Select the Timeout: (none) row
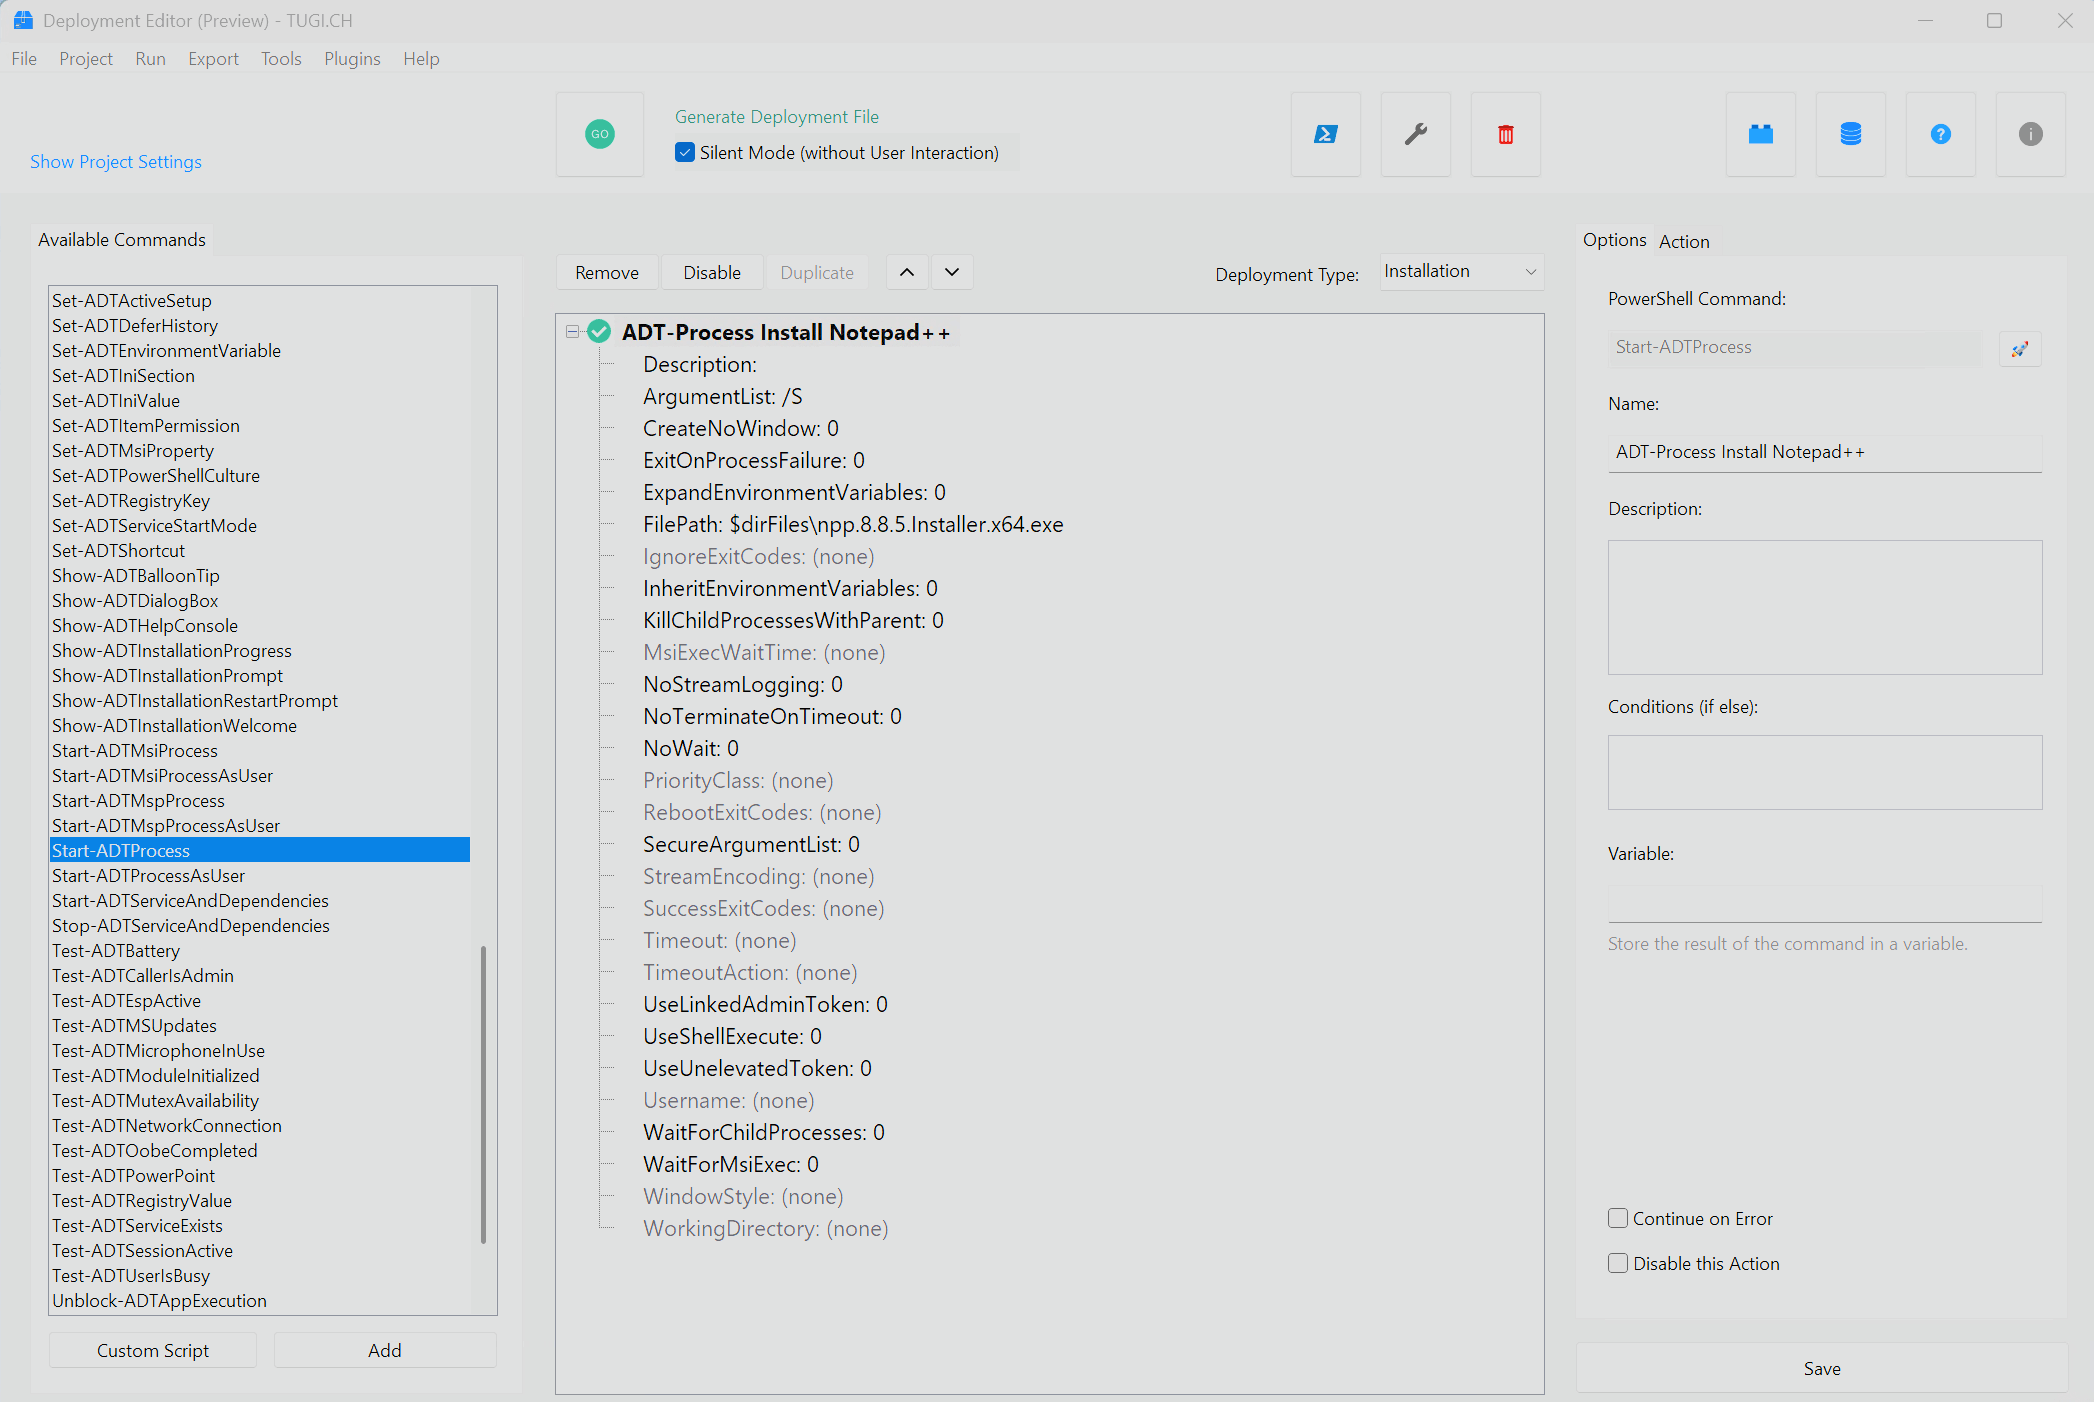This screenshot has width=2094, height=1402. pos(720,940)
